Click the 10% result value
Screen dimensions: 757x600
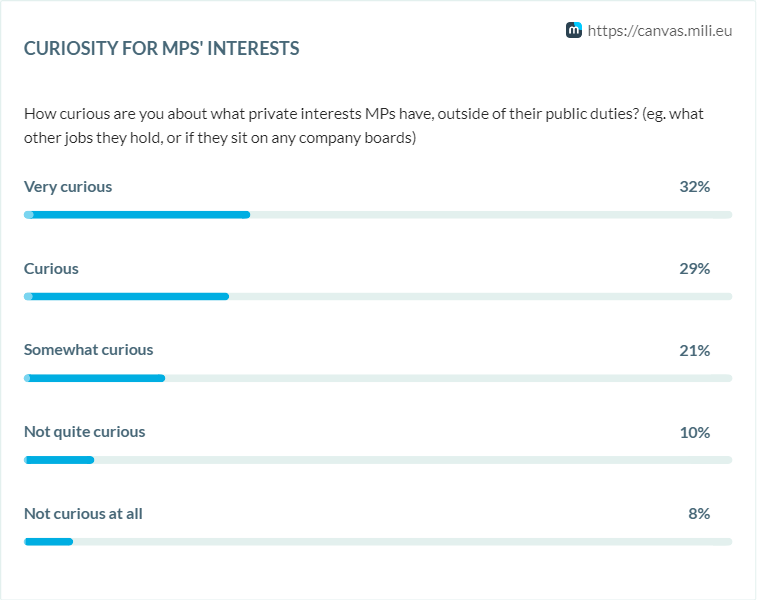tap(694, 432)
